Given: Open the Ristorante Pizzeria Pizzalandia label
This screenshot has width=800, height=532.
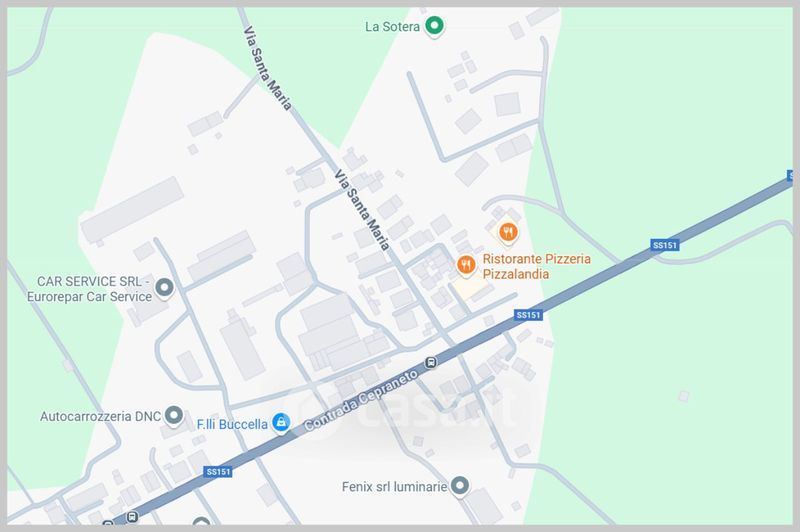Looking at the screenshot, I should [x=536, y=266].
